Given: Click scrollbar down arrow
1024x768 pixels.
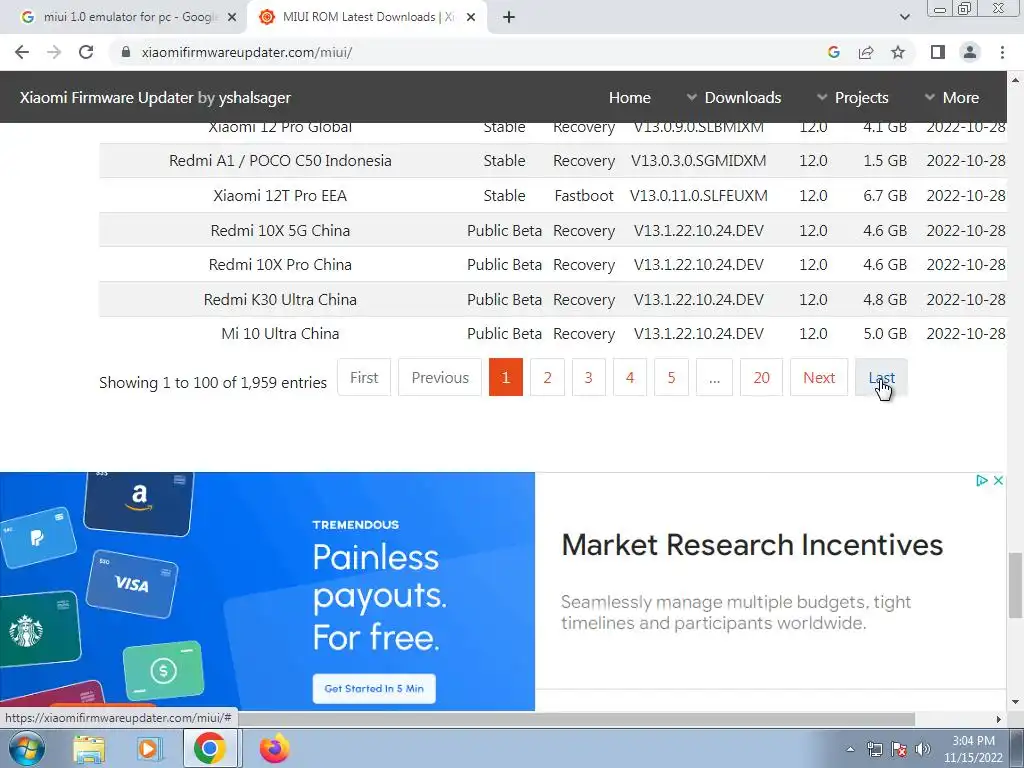Looking at the screenshot, I should click(x=1015, y=703).
